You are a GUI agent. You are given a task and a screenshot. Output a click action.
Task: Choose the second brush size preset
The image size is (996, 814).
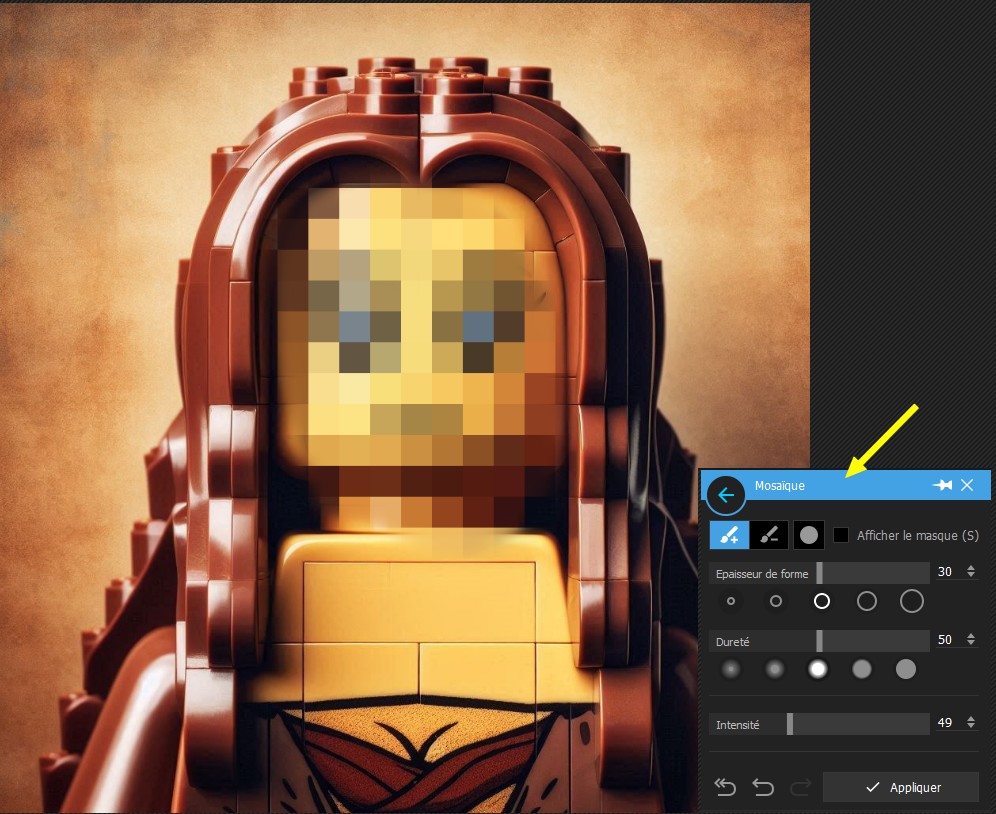click(776, 601)
